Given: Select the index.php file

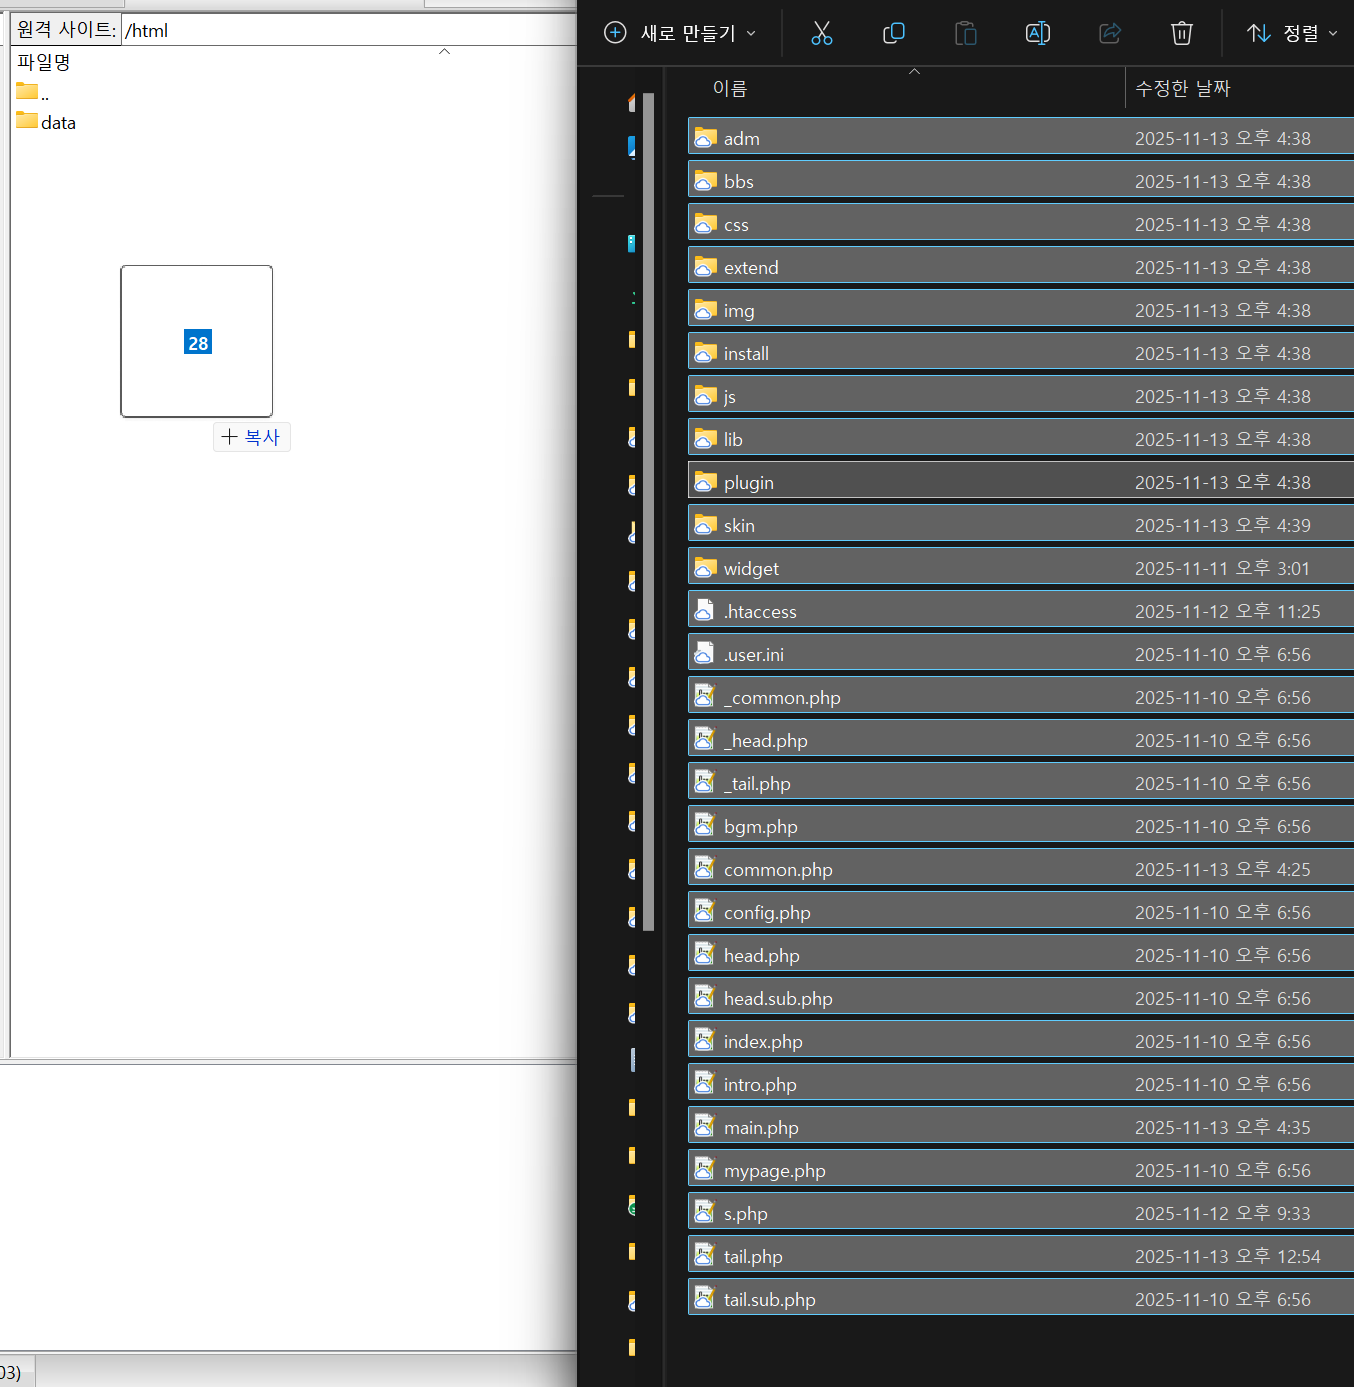Looking at the screenshot, I should click(763, 1041).
